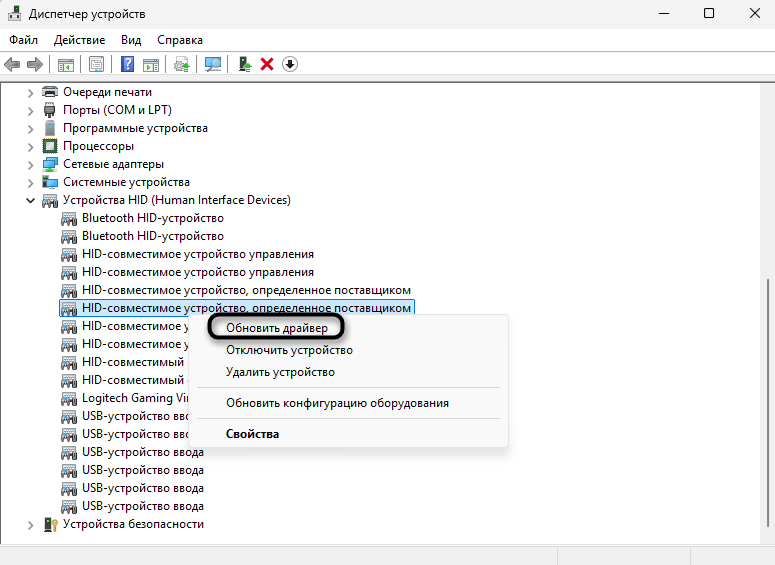This screenshot has width=775, height=565.
Task: Scan for hardware changes monitor-magnifier icon
Action: [x=213, y=64]
